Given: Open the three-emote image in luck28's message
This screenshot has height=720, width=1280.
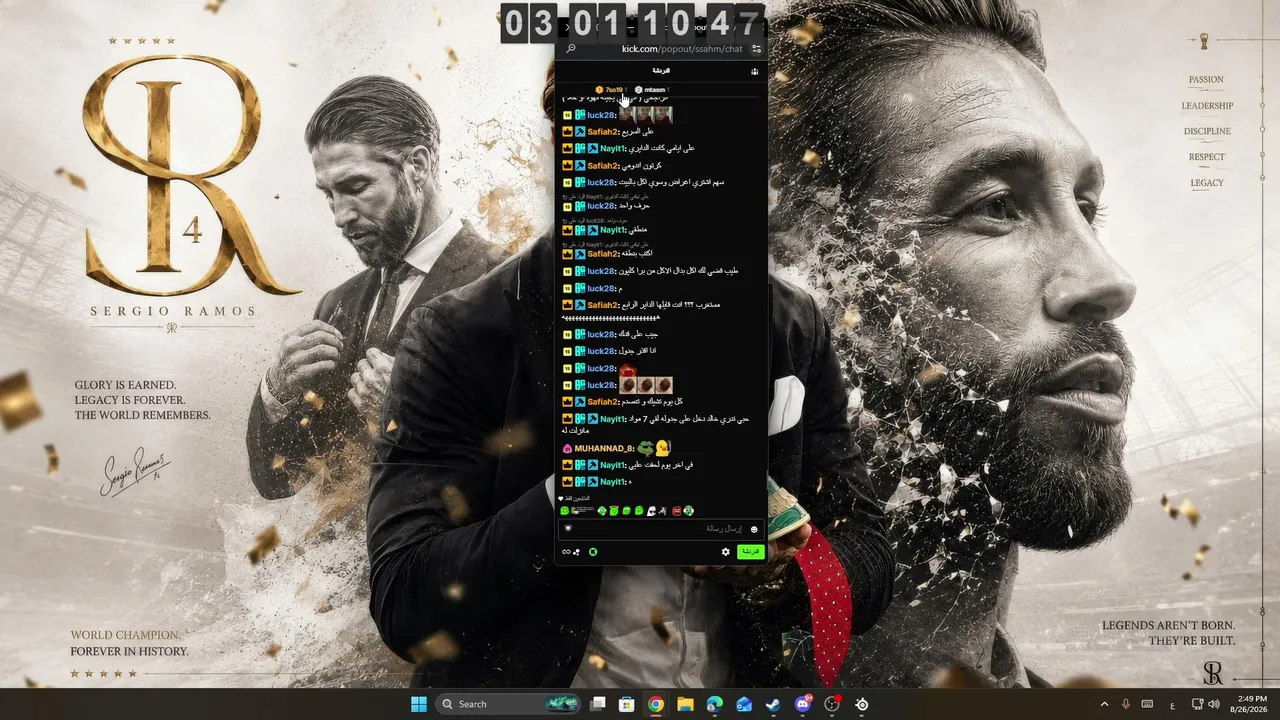Looking at the screenshot, I should [x=646, y=385].
